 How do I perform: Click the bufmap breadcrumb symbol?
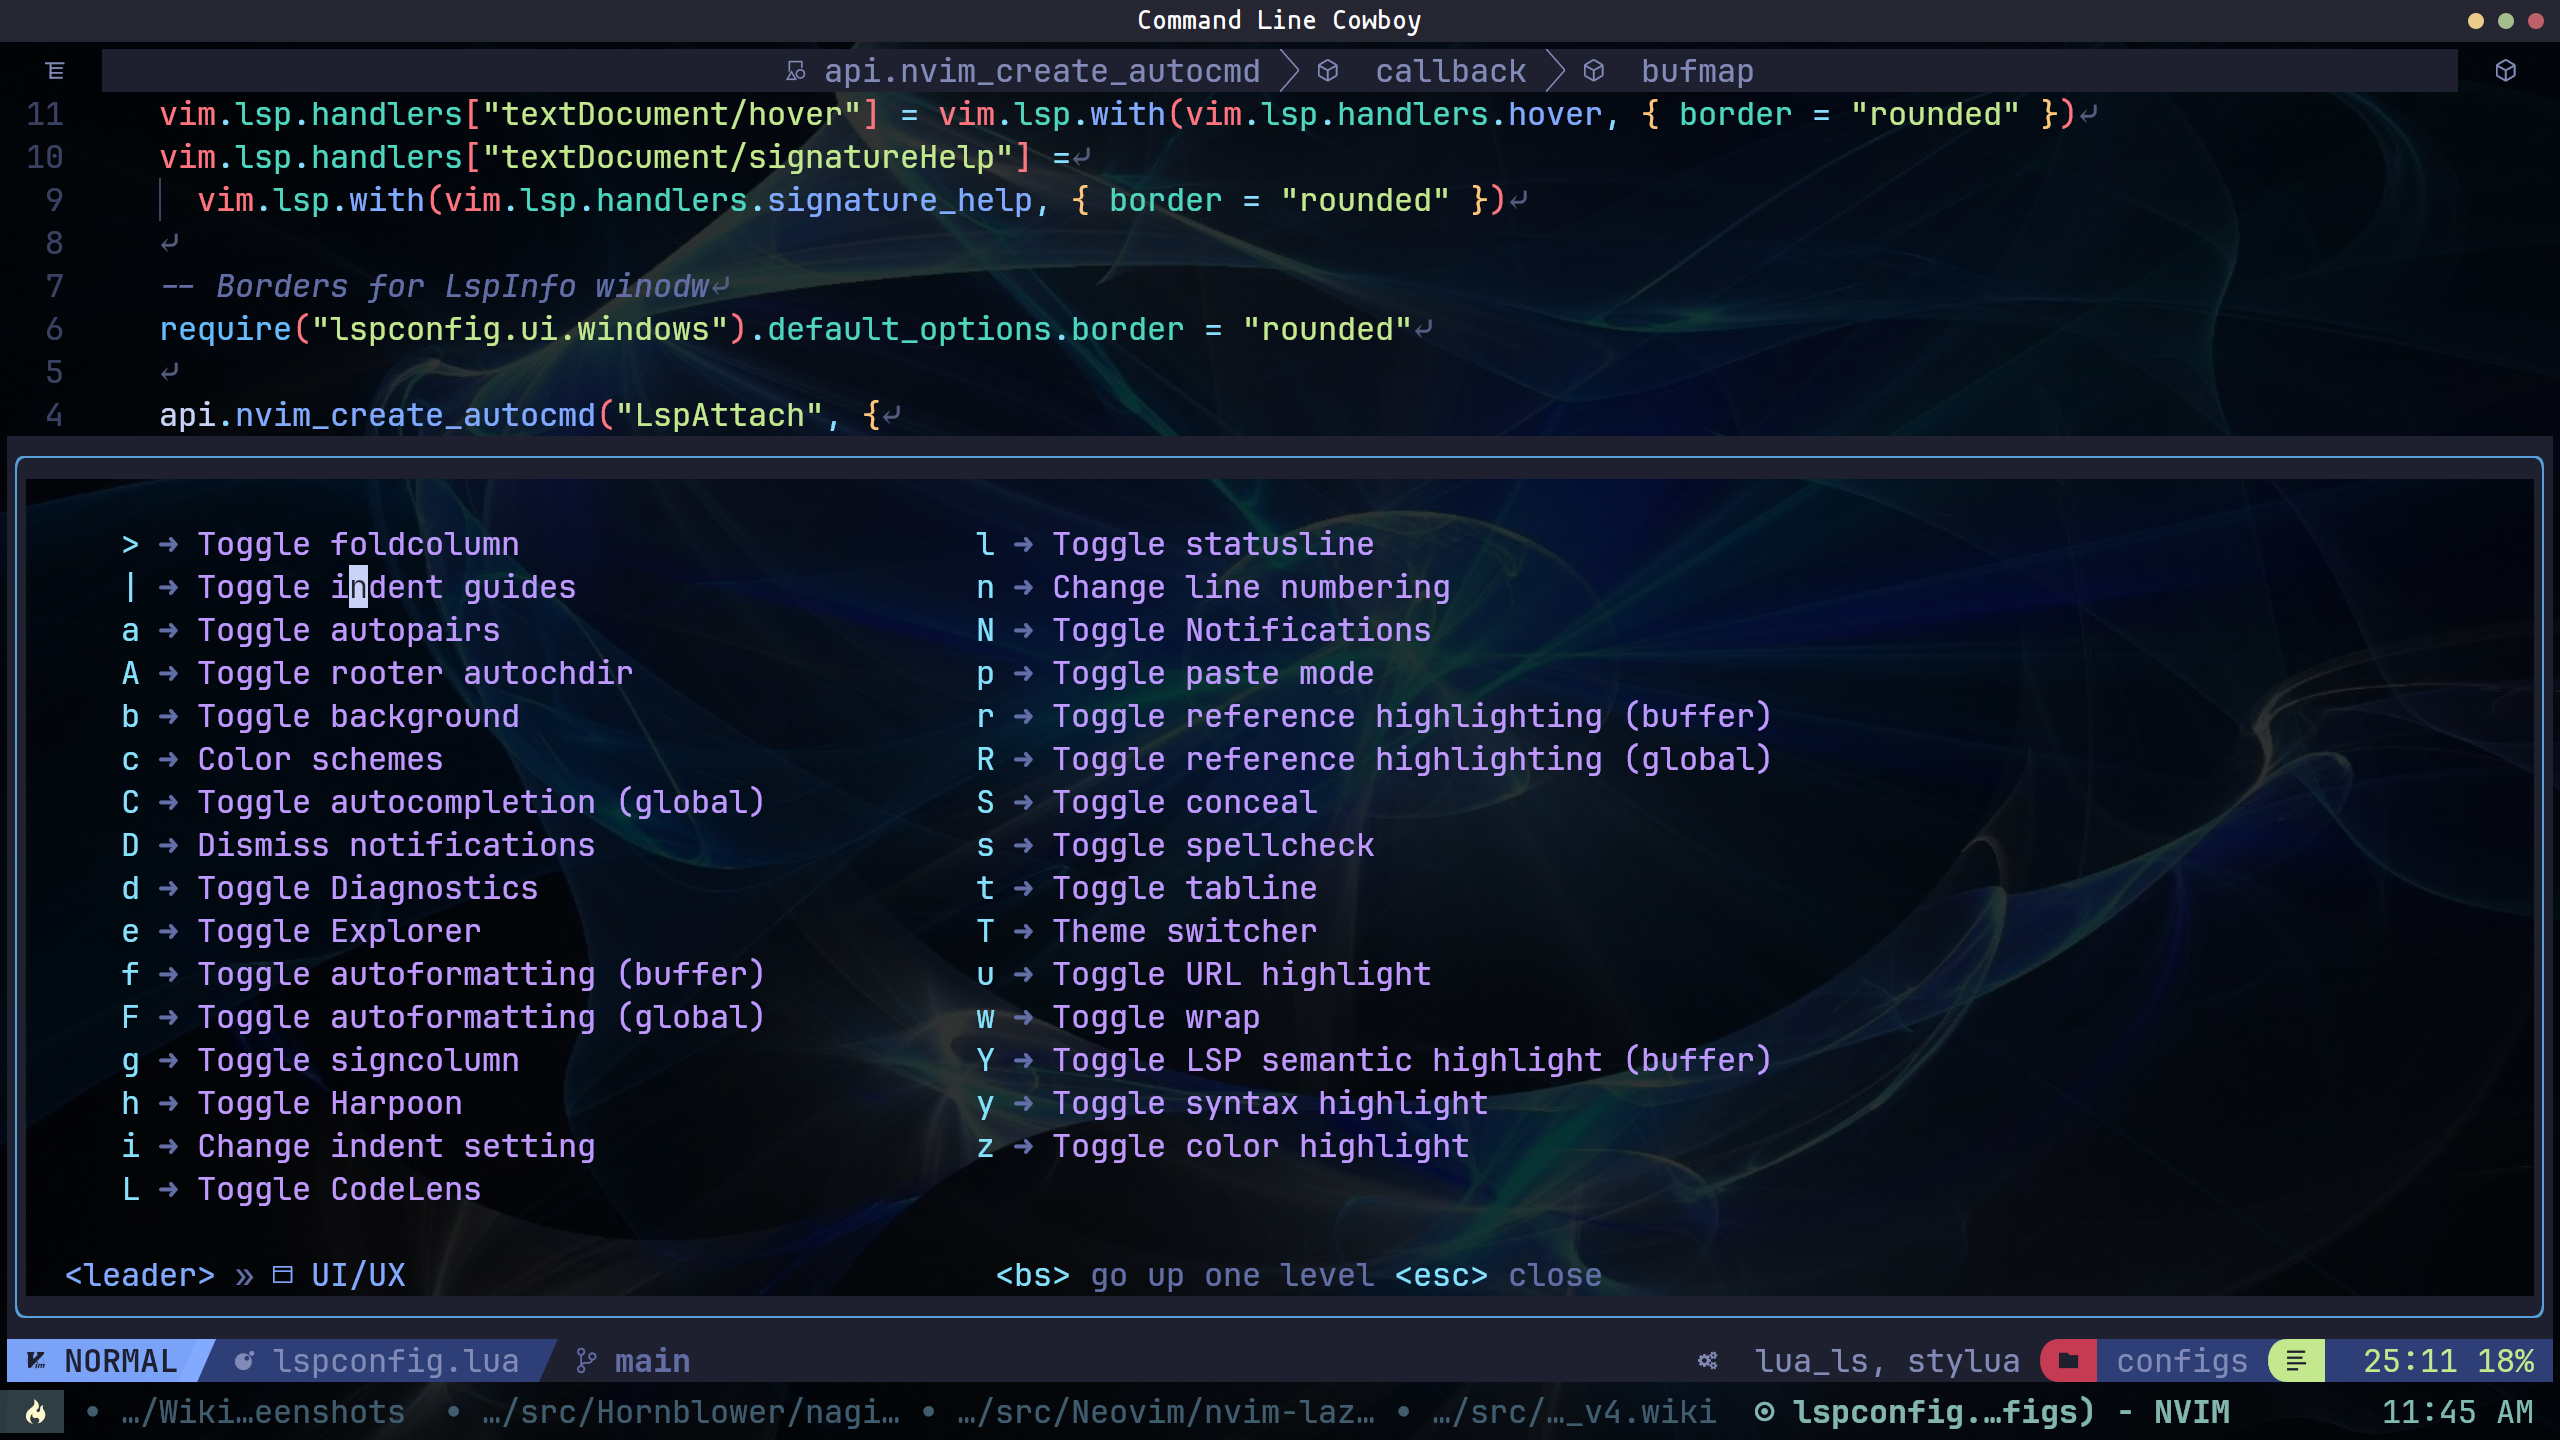[x=1696, y=71]
